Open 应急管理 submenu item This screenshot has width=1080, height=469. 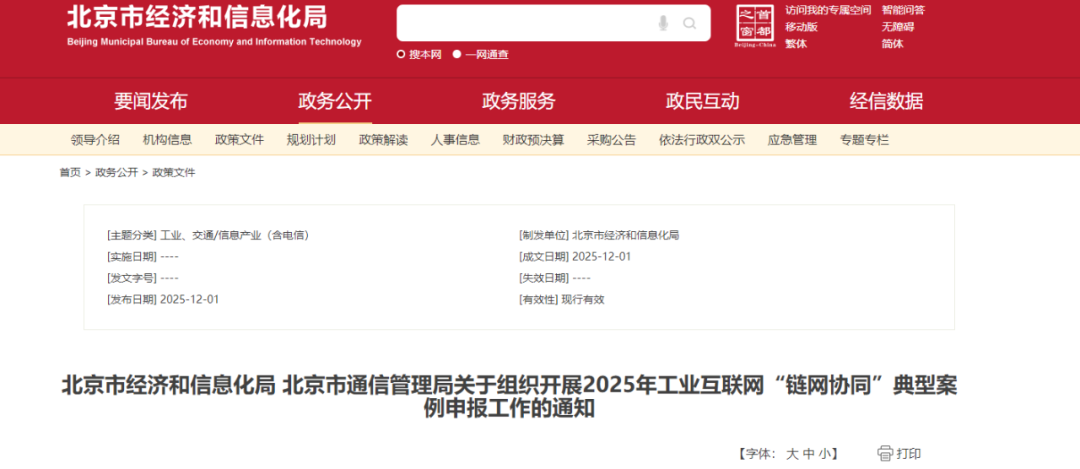[792, 140]
